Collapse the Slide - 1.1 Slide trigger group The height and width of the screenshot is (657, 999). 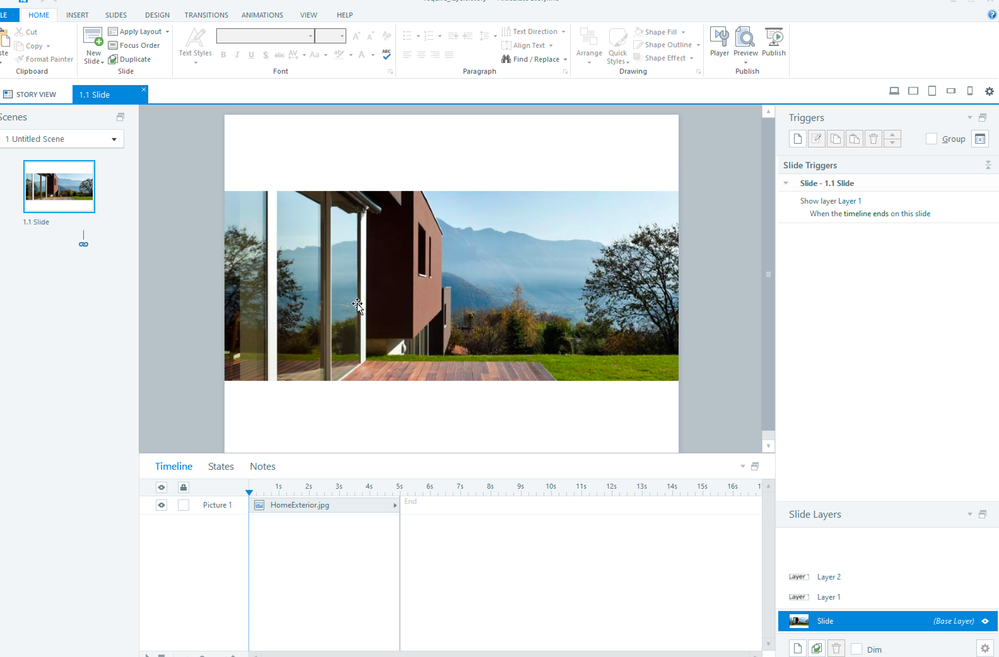tap(786, 184)
